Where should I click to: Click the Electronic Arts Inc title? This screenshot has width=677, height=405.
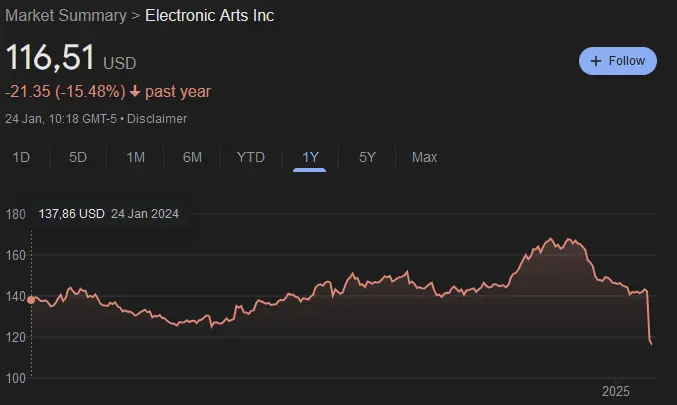tap(209, 16)
